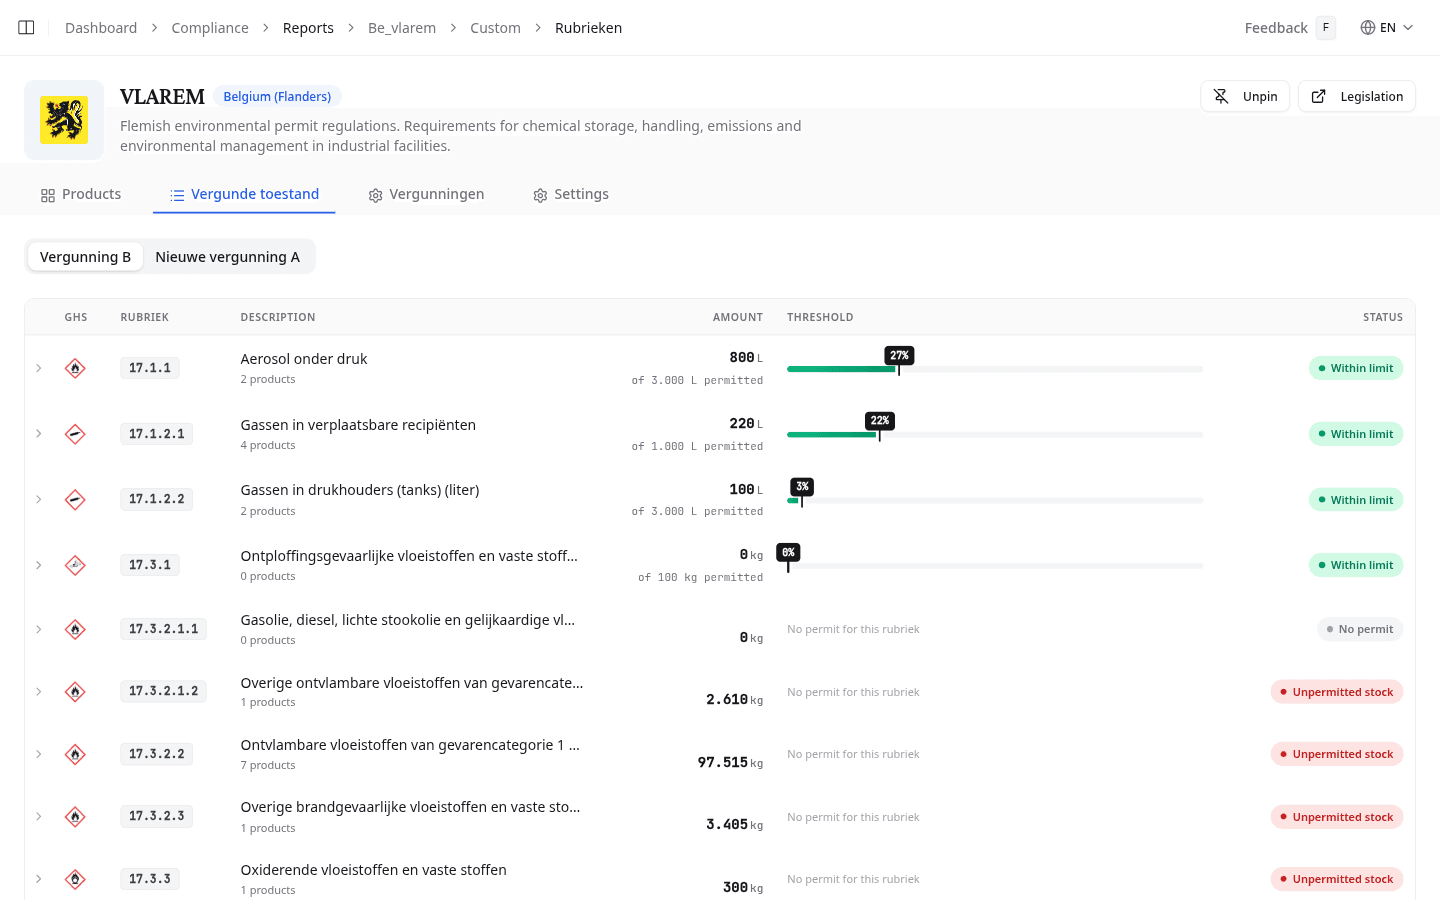Expand the Aerosol onder druk row
The width and height of the screenshot is (1440, 900).
click(39, 368)
